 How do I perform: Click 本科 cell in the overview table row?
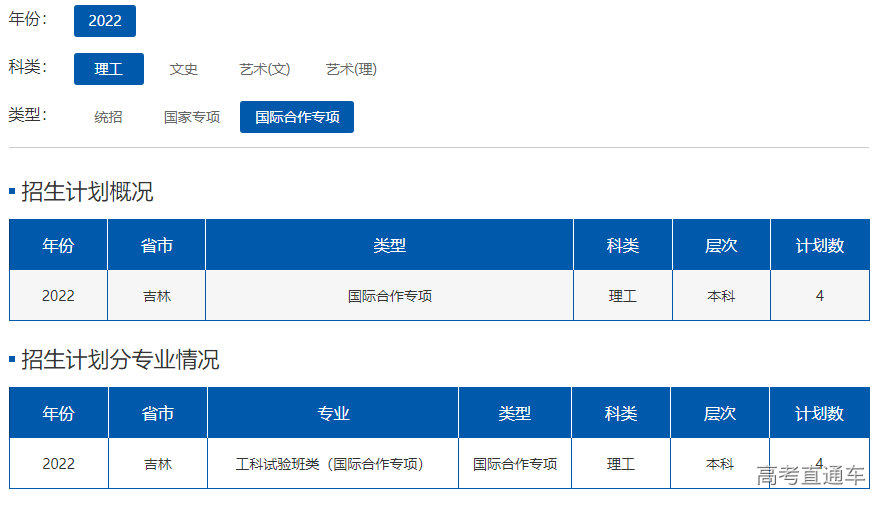721,296
